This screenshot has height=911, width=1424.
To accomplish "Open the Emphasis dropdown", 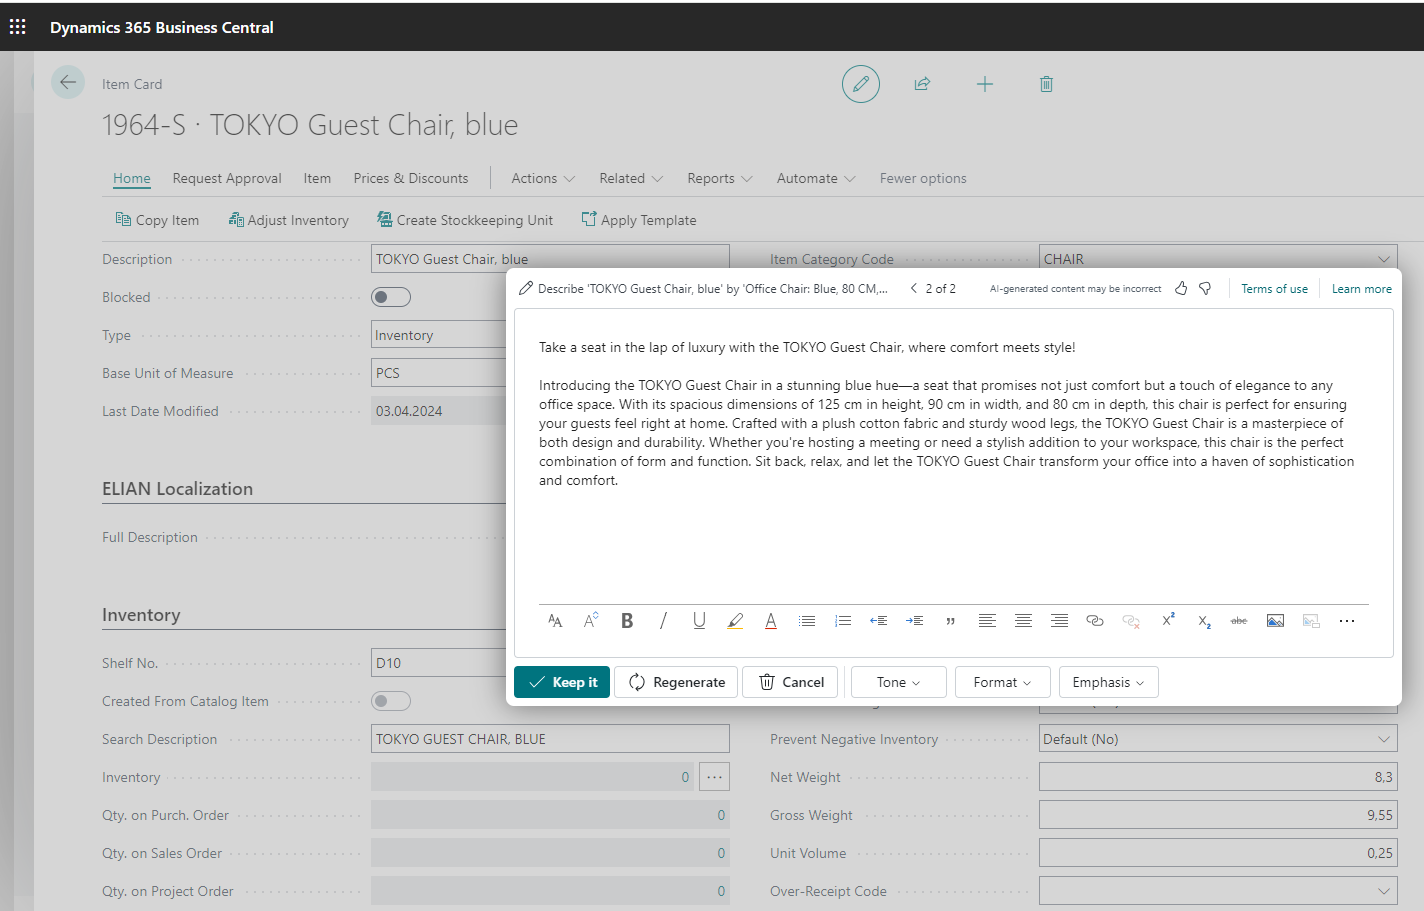I will [x=1108, y=682].
